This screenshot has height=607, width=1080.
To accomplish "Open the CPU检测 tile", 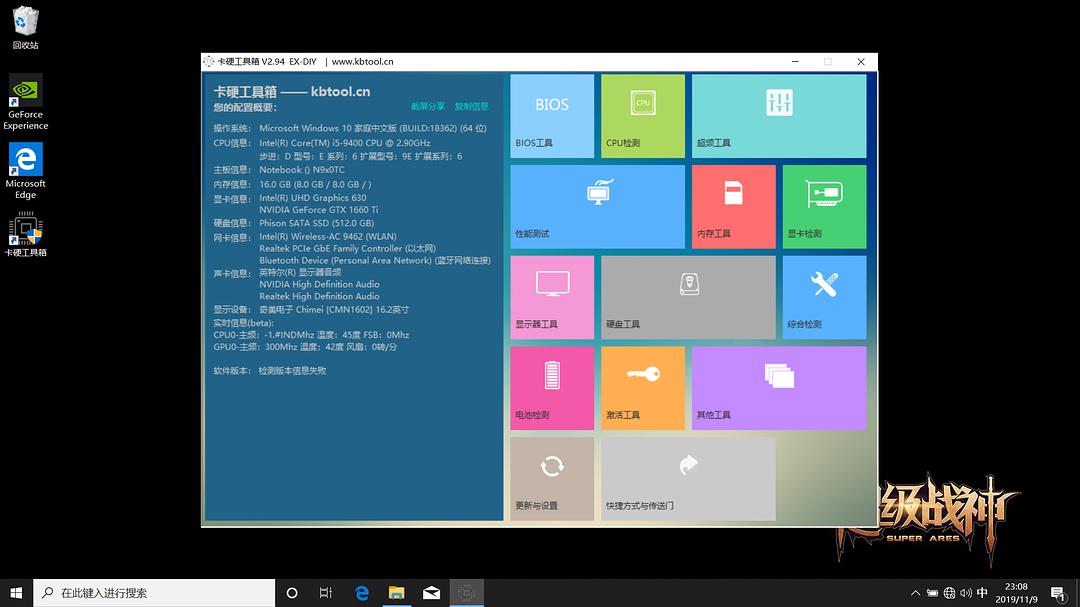I will tap(643, 116).
